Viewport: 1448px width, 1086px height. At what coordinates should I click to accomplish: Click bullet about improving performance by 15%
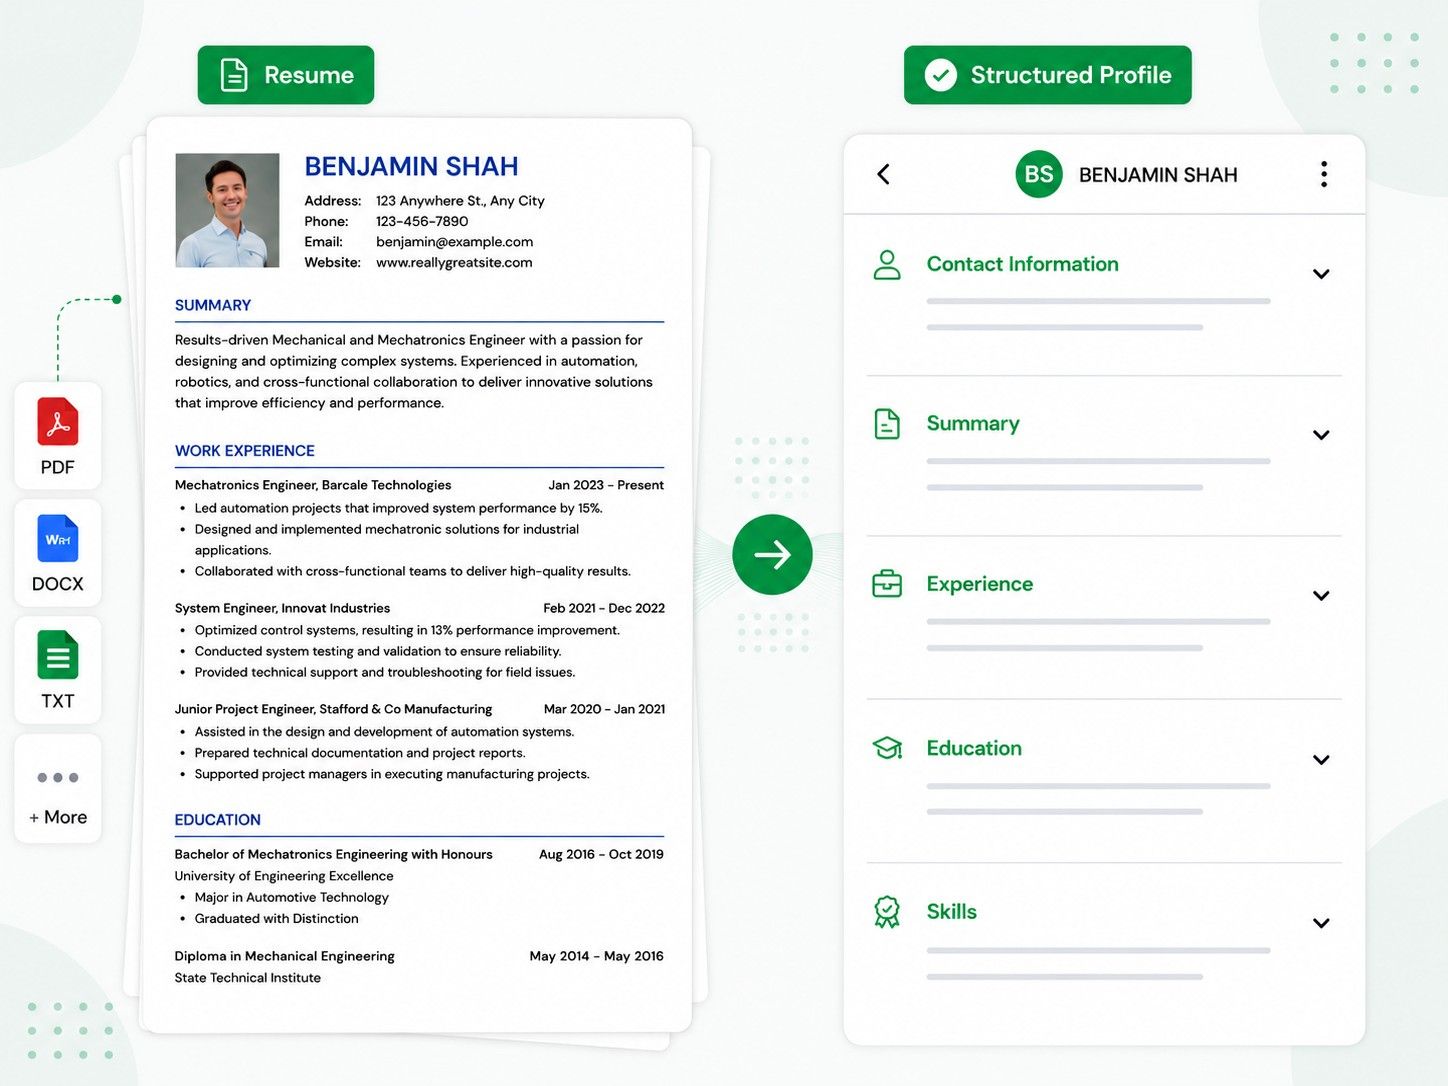(399, 508)
